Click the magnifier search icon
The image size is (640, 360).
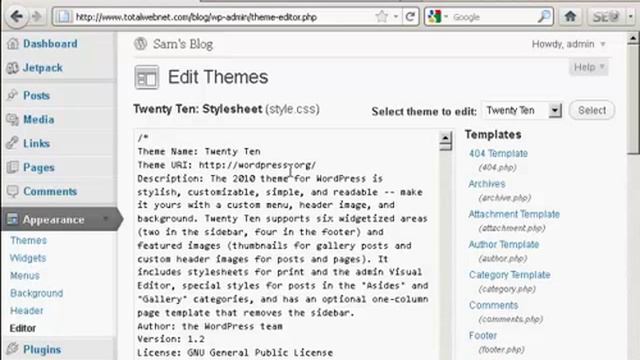pyautogui.click(x=544, y=17)
